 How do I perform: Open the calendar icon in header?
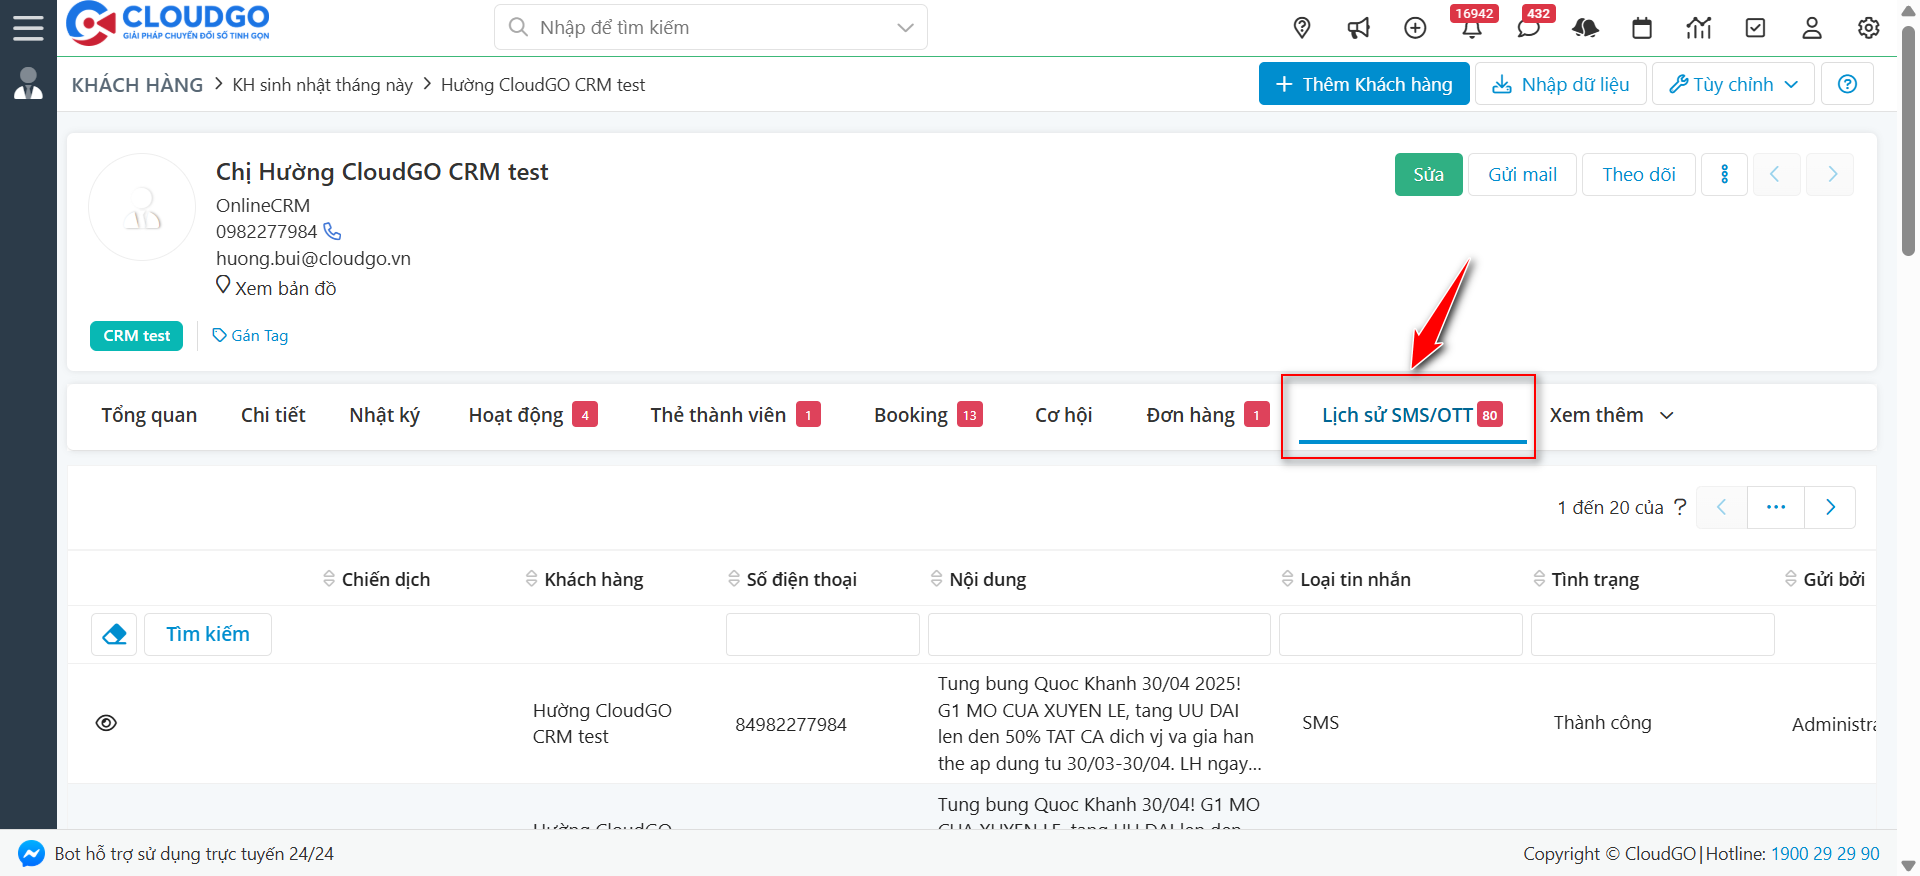tap(1642, 28)
